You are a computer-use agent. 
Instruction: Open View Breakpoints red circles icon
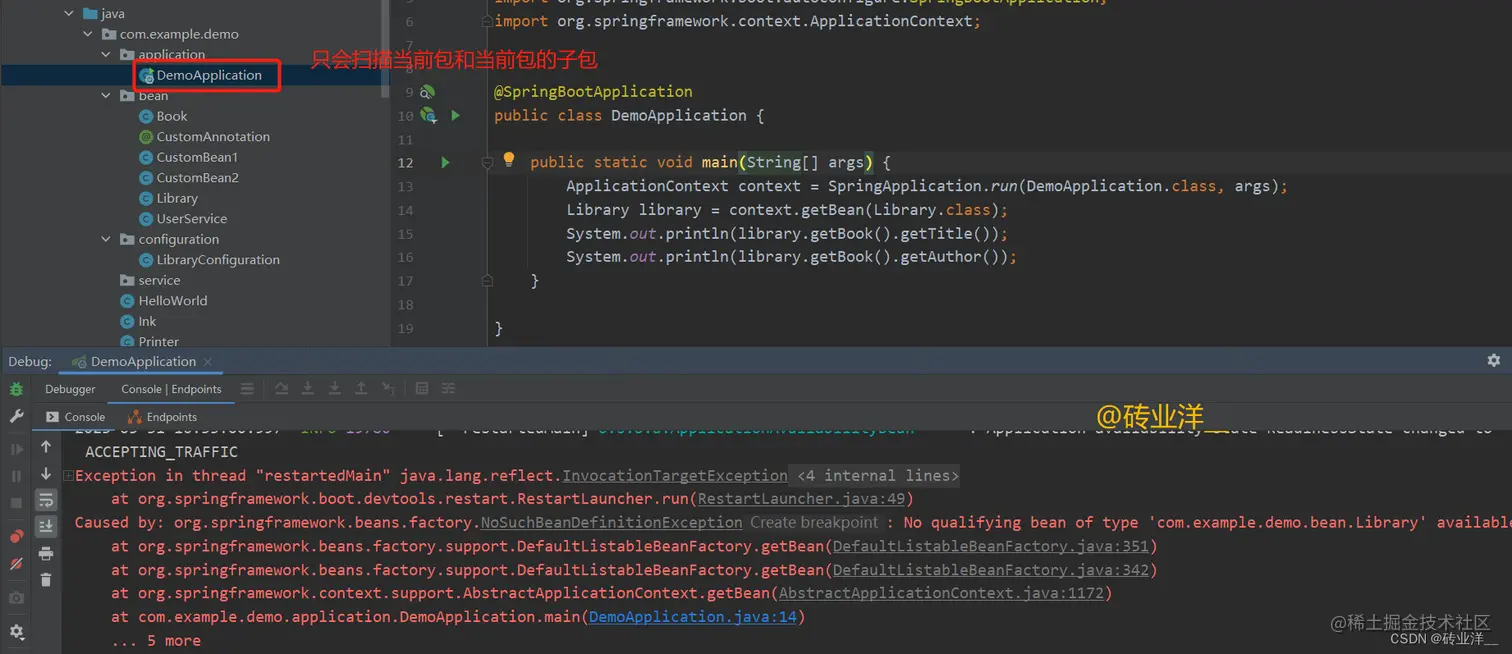coord(16,537)
